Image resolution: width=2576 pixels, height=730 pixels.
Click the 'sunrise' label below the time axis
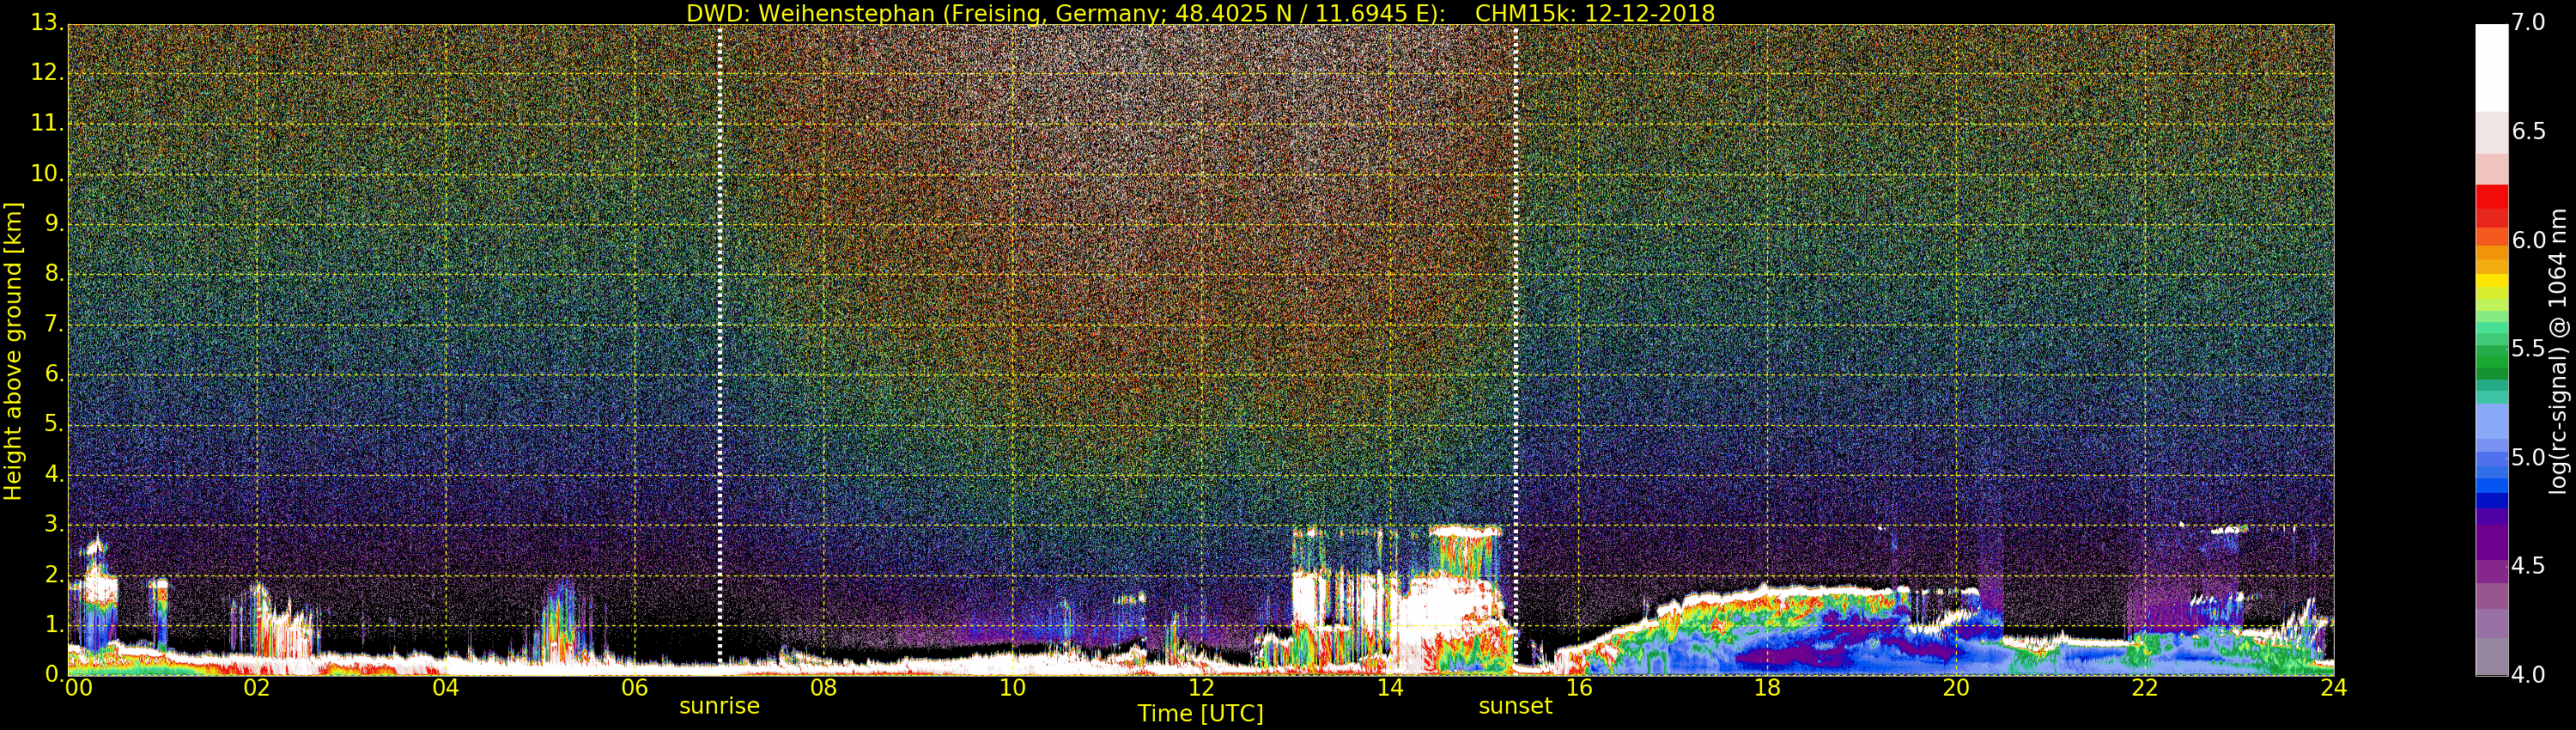(719, 706)
